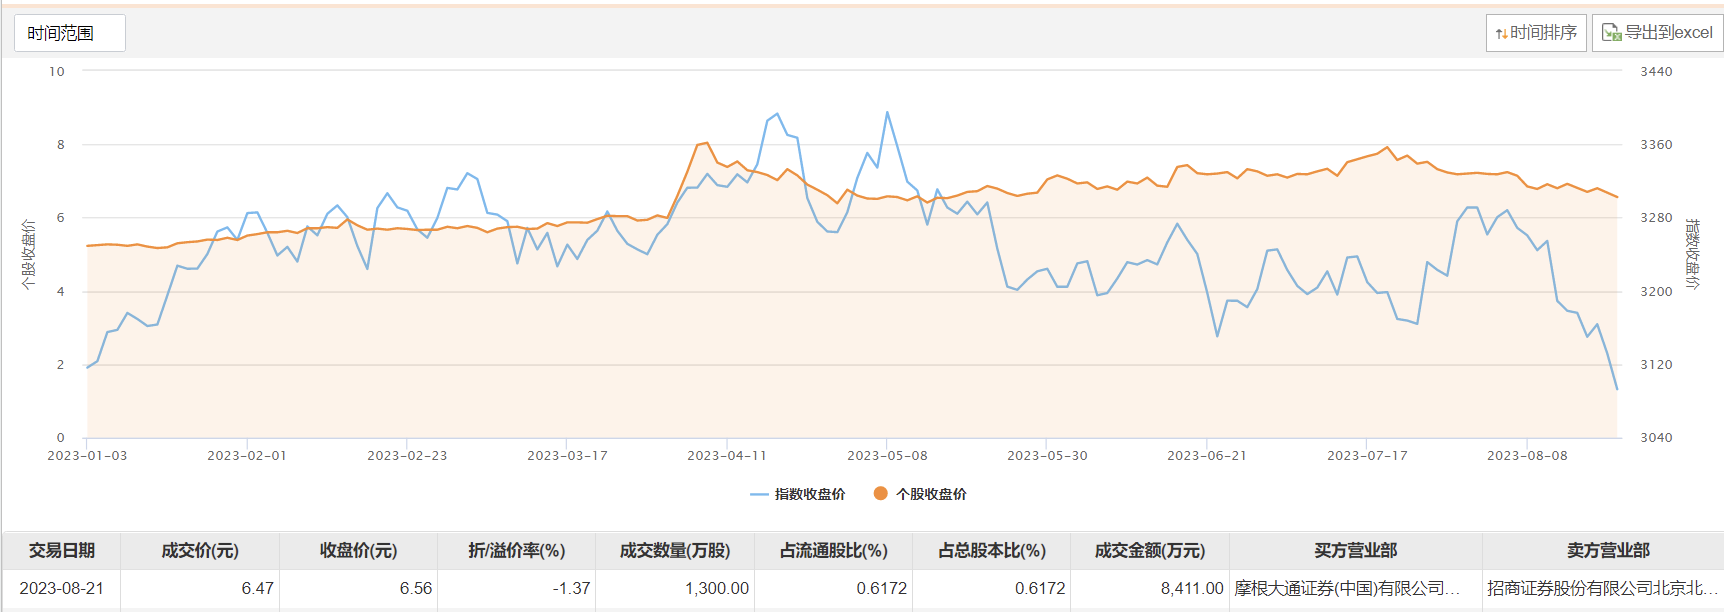This screenshot has height=612, width=1724.
Task: Click the 时间排序 sort button
Action: click(x=1536, y=33)
